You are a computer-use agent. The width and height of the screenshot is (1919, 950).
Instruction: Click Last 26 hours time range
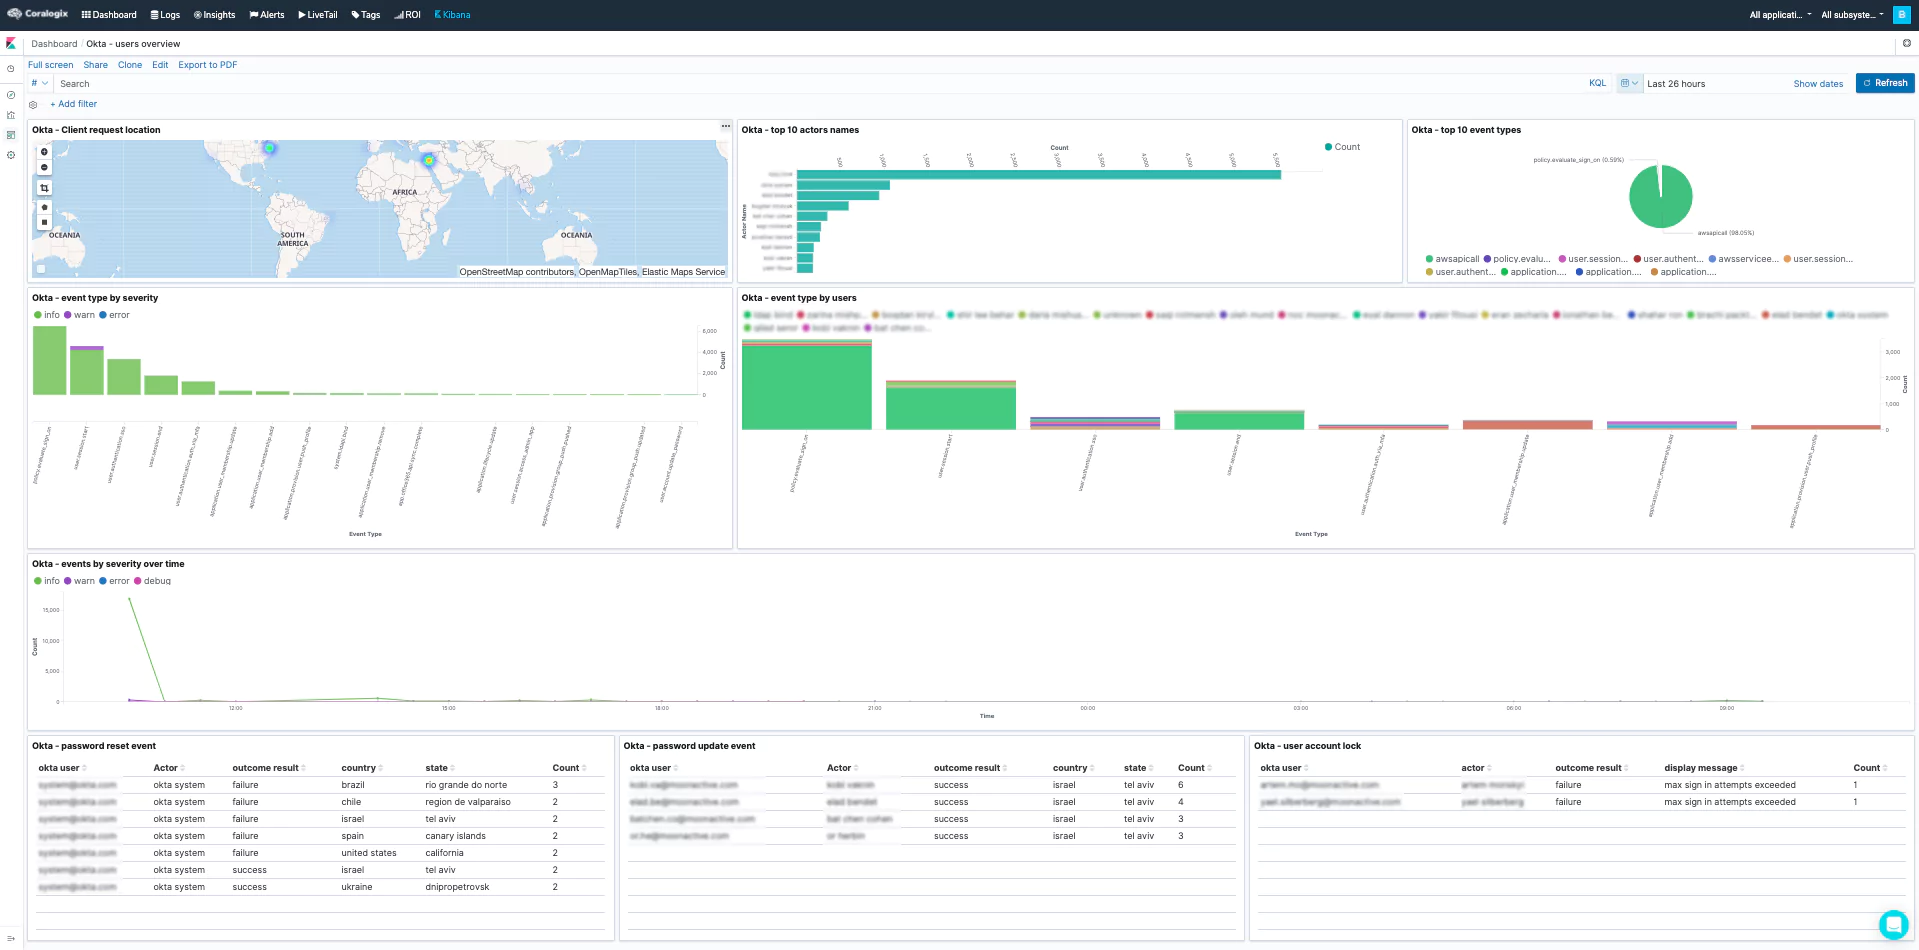[1676, 84]
